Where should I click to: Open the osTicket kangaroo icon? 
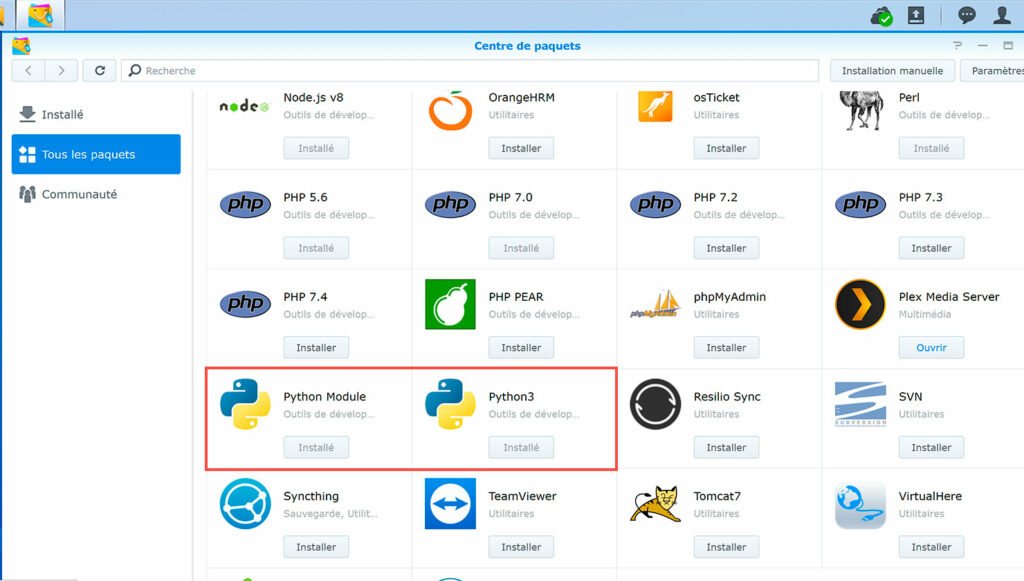[x=655, y=106]
